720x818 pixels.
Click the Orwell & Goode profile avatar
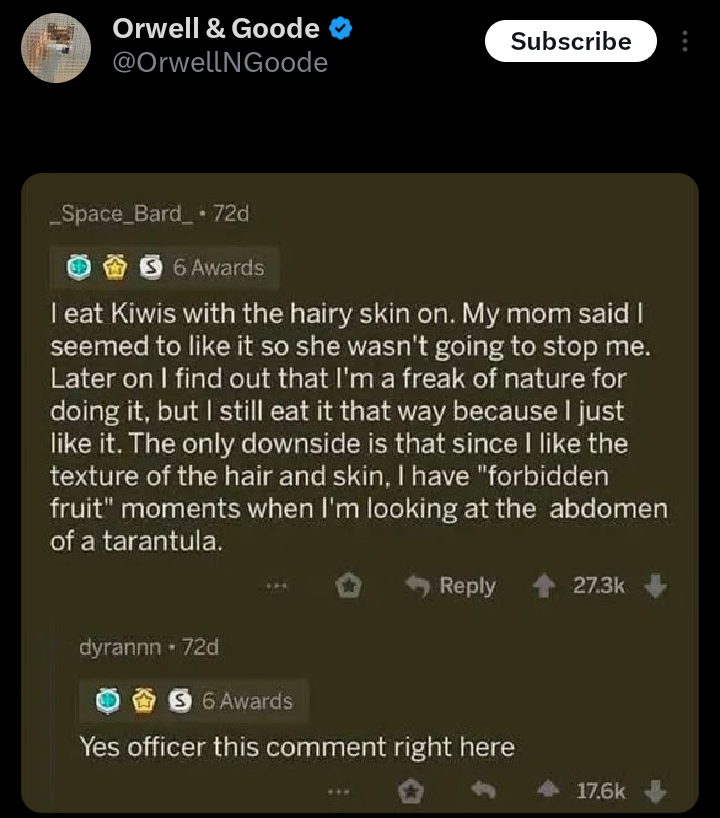coord(55,46)
